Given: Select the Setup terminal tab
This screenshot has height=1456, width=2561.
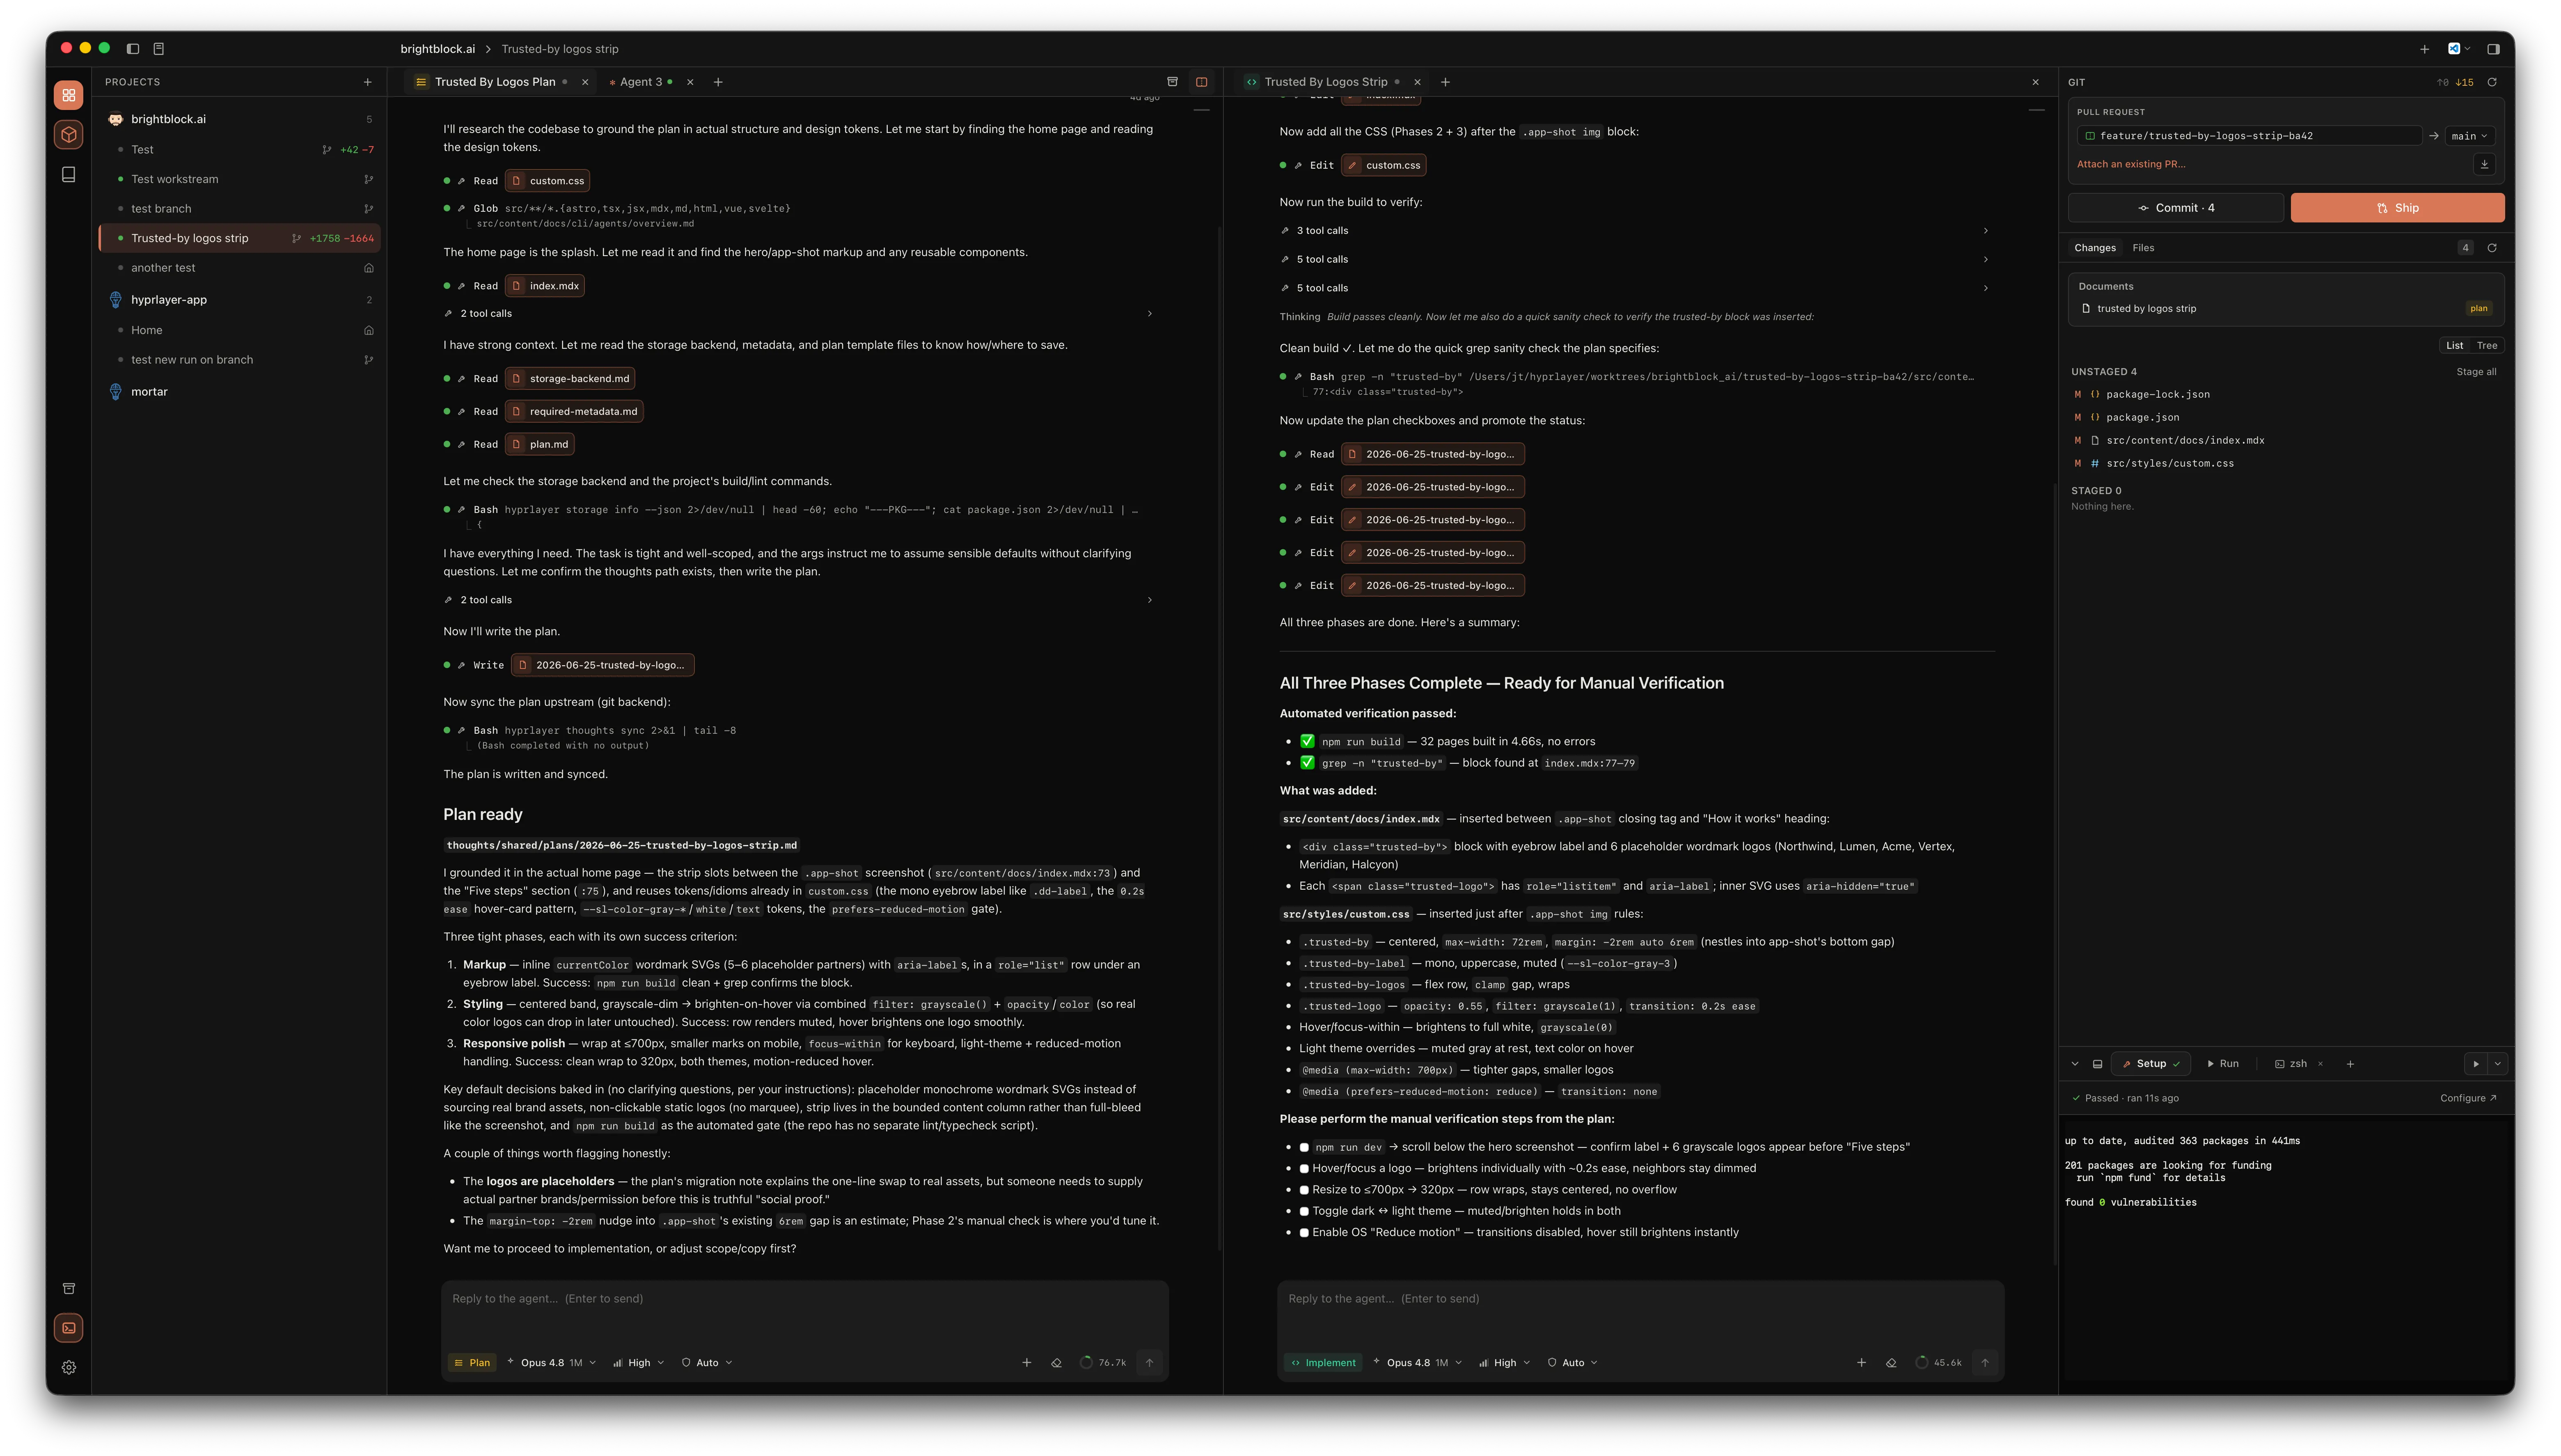Looking at the screenshot, I should pos(2150,1064).
